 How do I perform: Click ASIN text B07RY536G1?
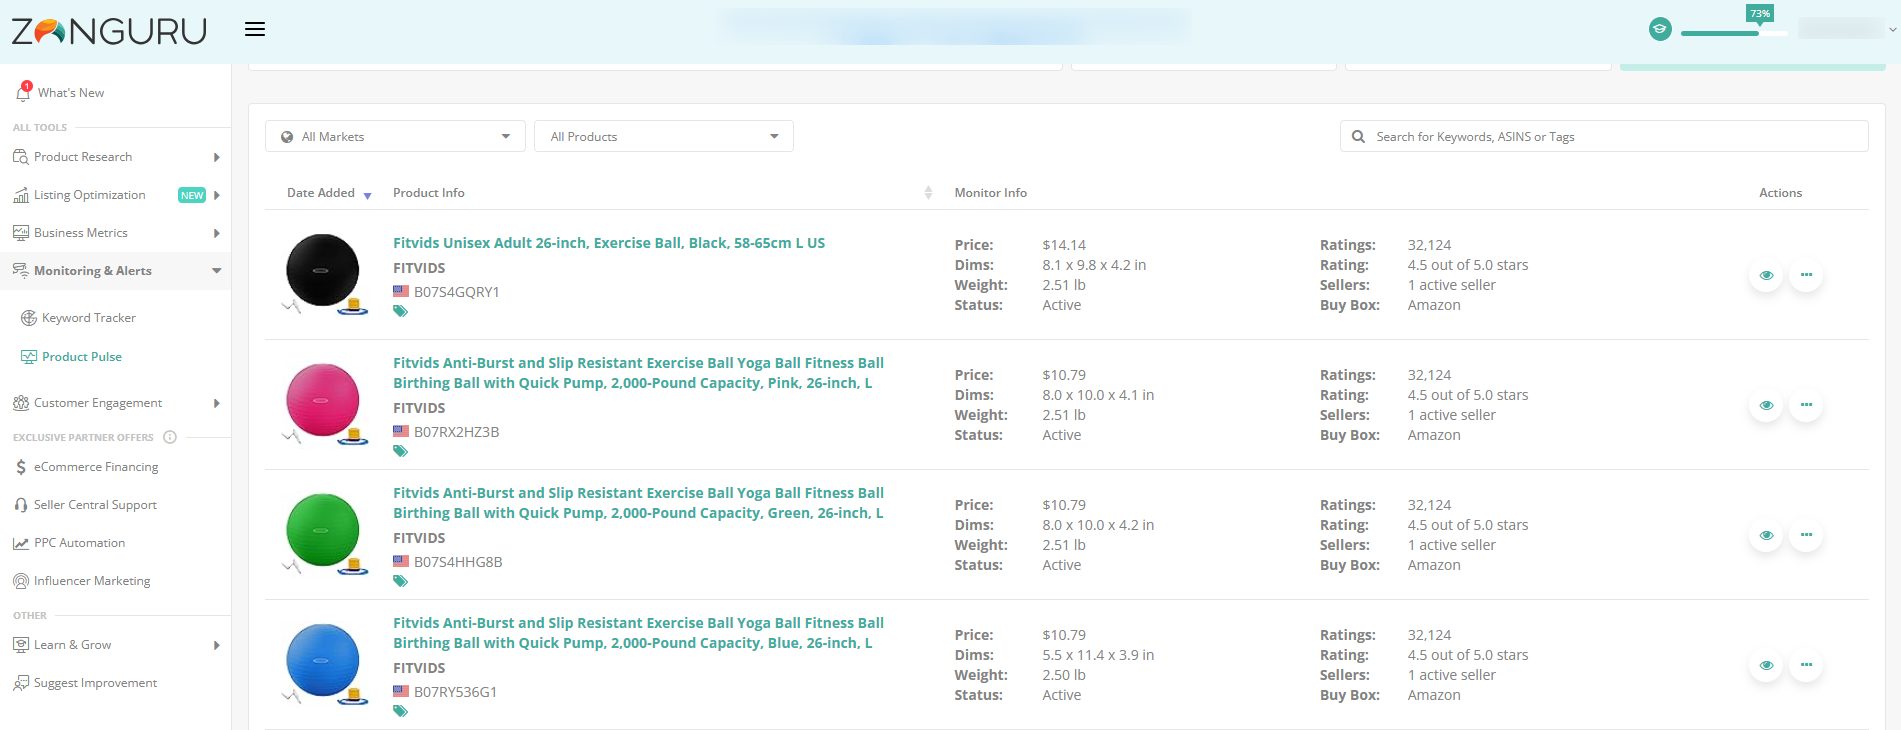point(455,692)
